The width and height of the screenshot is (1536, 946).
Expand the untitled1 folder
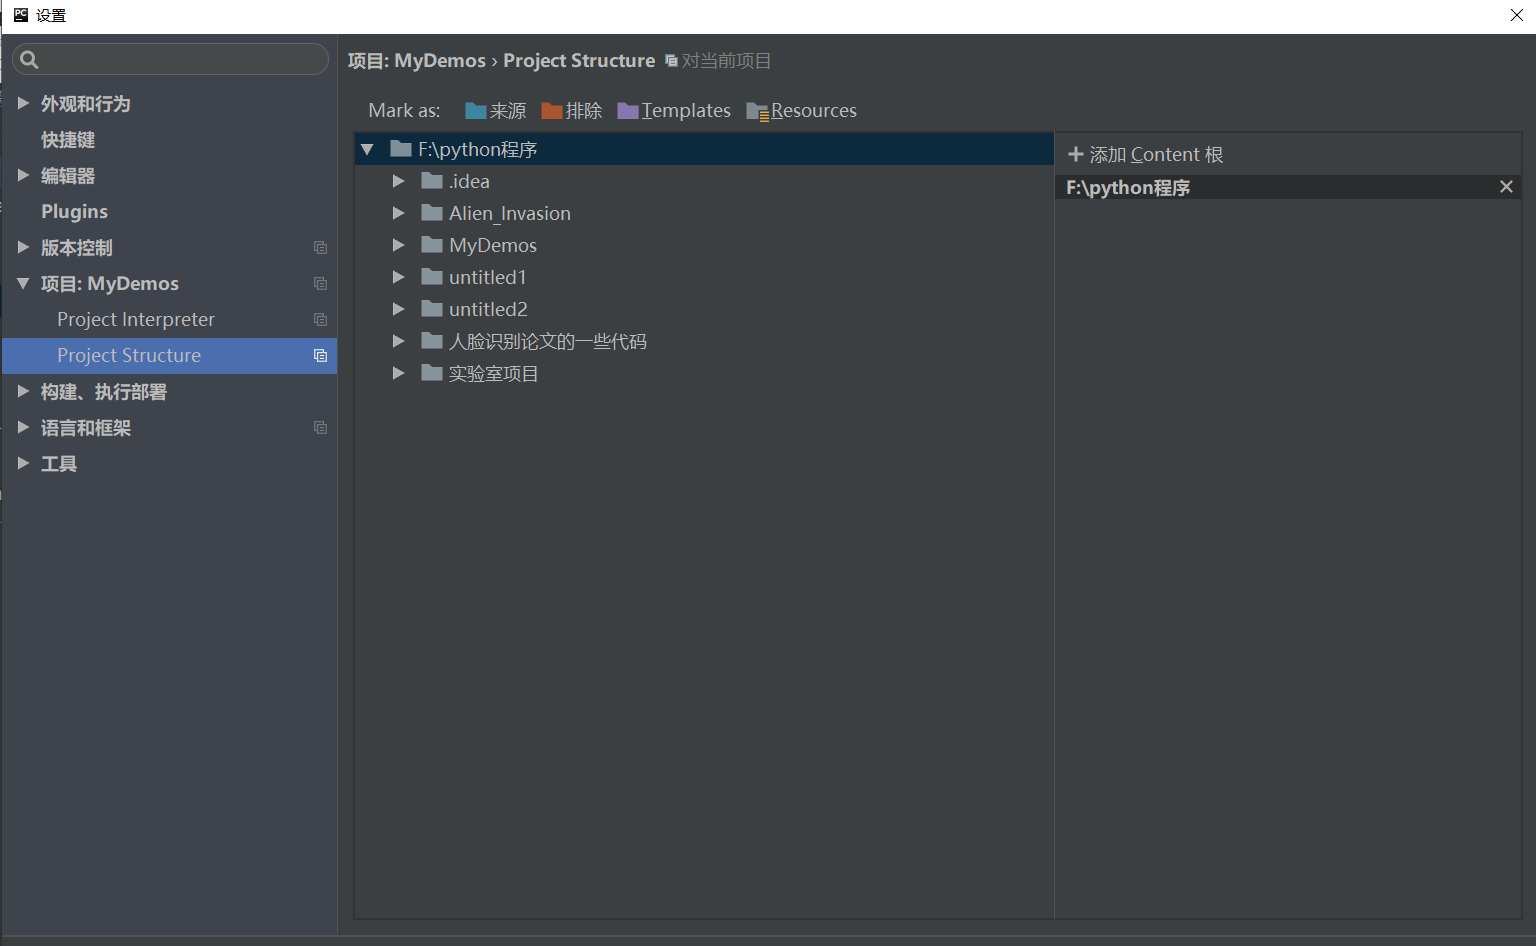point(398,277)
